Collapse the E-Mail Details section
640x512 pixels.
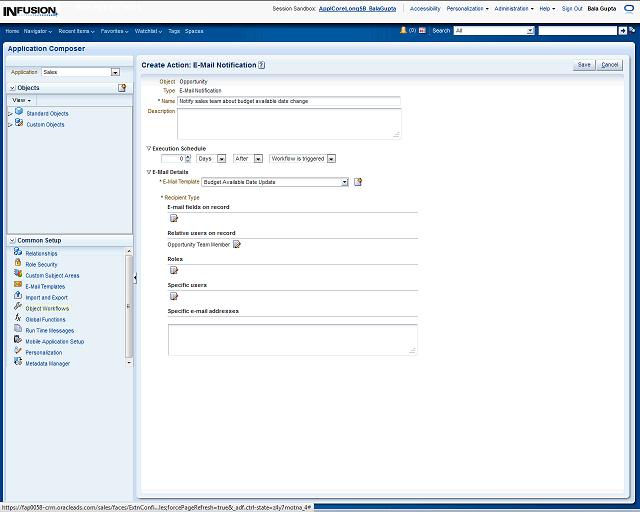[x=149, y=172]
